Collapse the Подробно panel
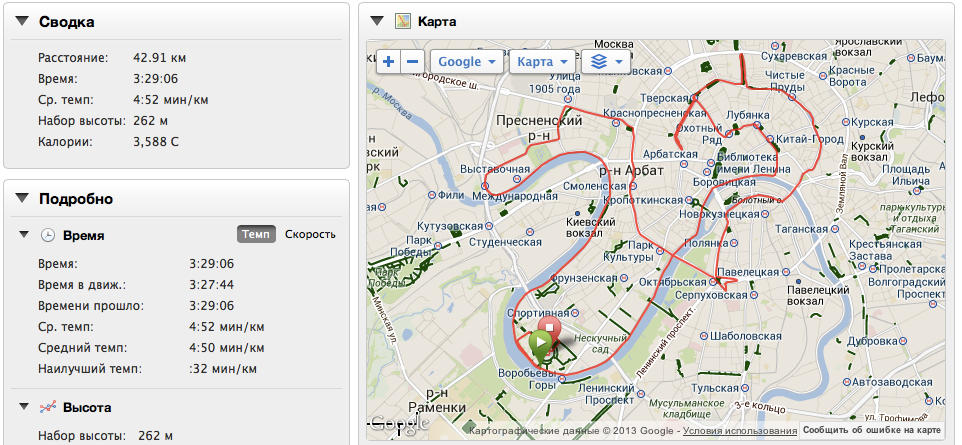Screen dimensions: 962x445 [23, 198]
